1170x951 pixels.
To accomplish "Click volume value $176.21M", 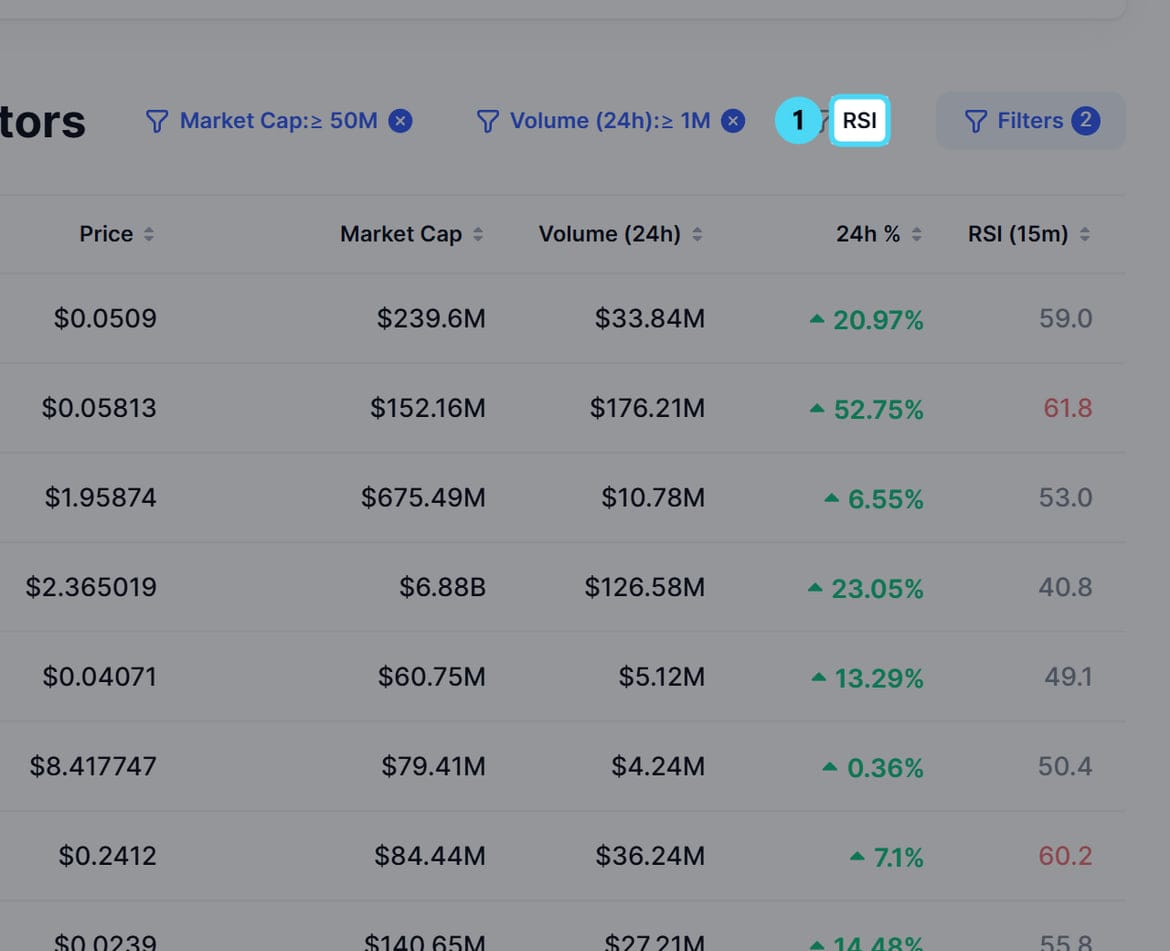I will [x=647, y=408].
